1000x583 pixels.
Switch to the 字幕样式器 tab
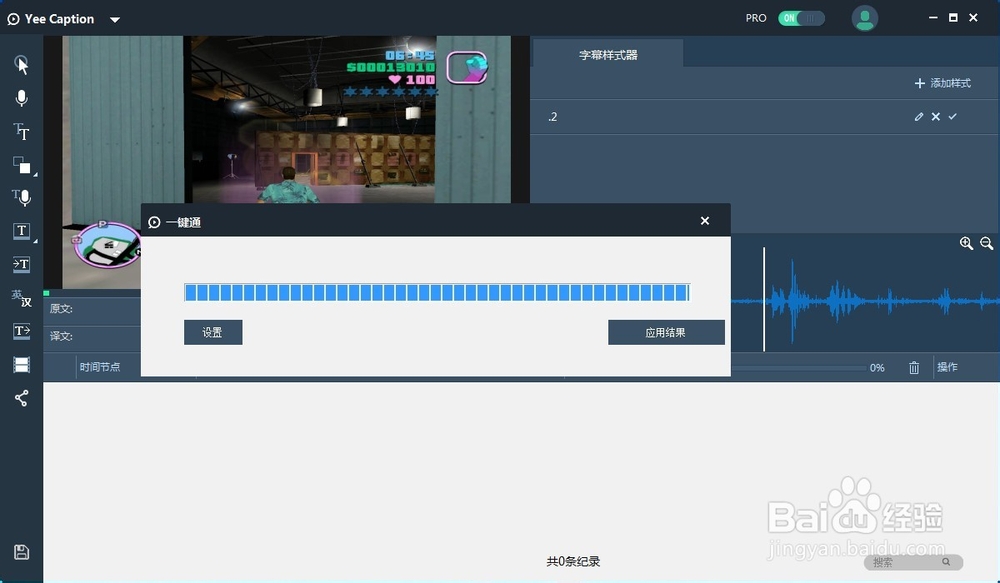[x=608, y=55]
